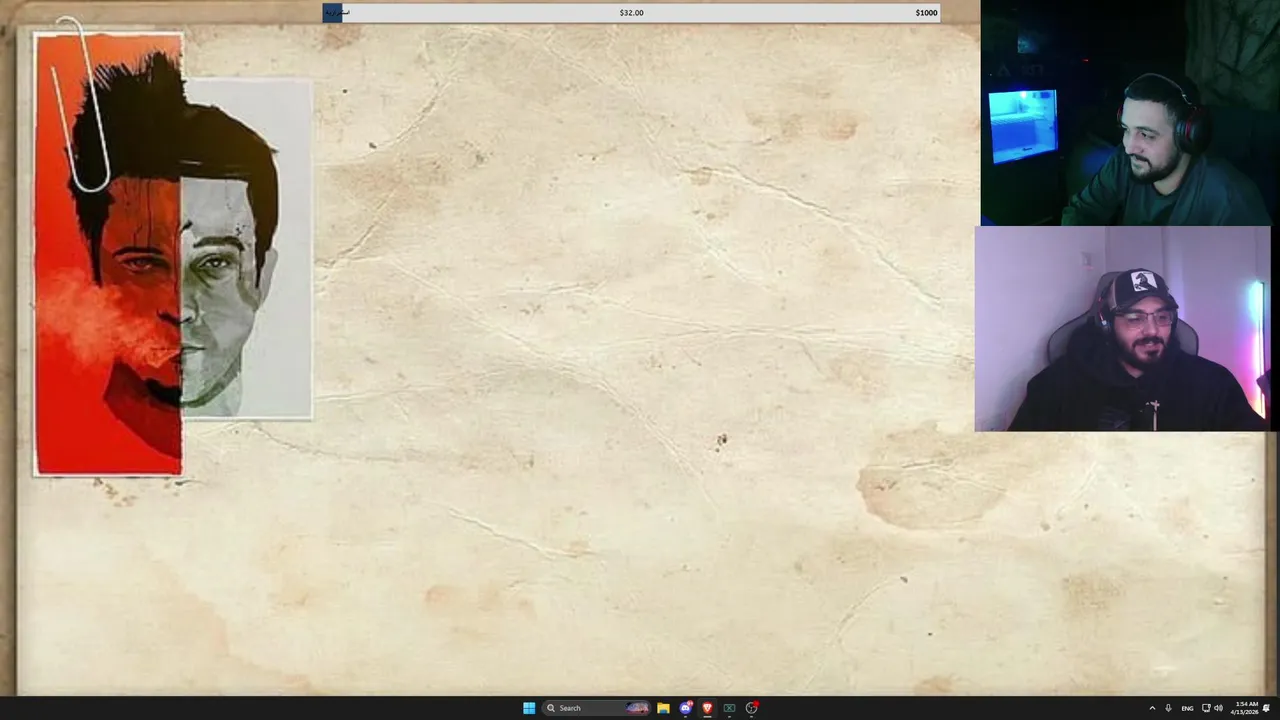The height and width of the screenshot is (720, 1280).
Task: Click the donation goal progress bar
Action: tap(631, 13)
